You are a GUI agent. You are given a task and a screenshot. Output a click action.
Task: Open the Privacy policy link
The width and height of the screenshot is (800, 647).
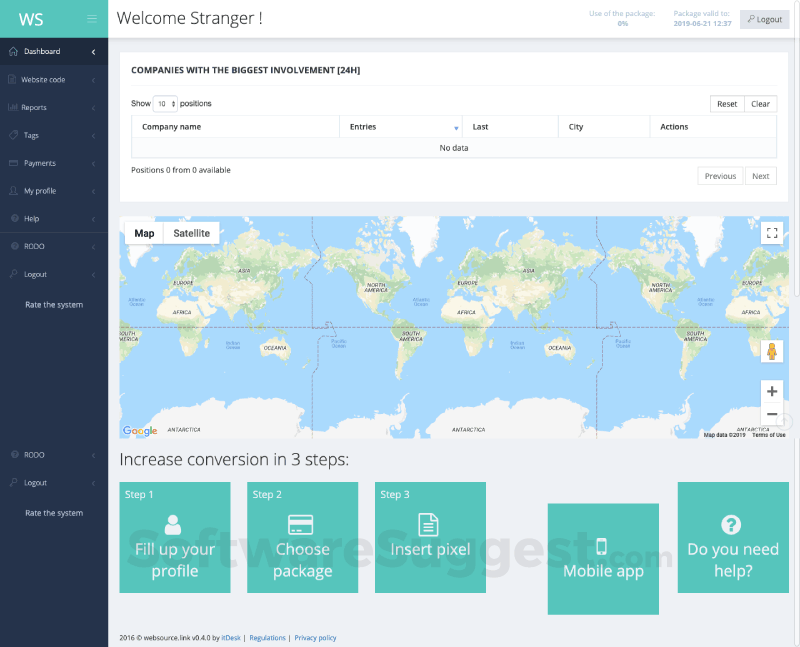click(314, 637)
